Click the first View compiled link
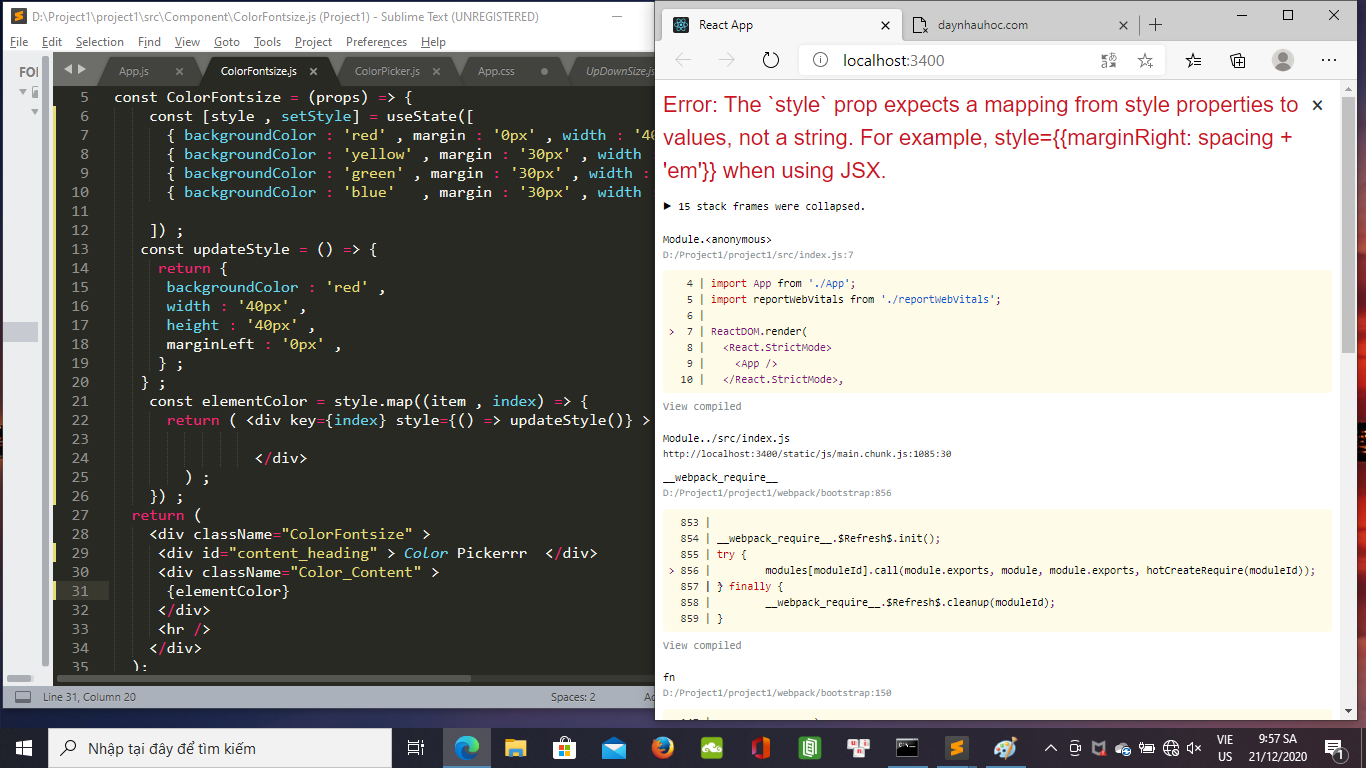Viewport: 1366px width, 768px height. [x=702, y=406]
